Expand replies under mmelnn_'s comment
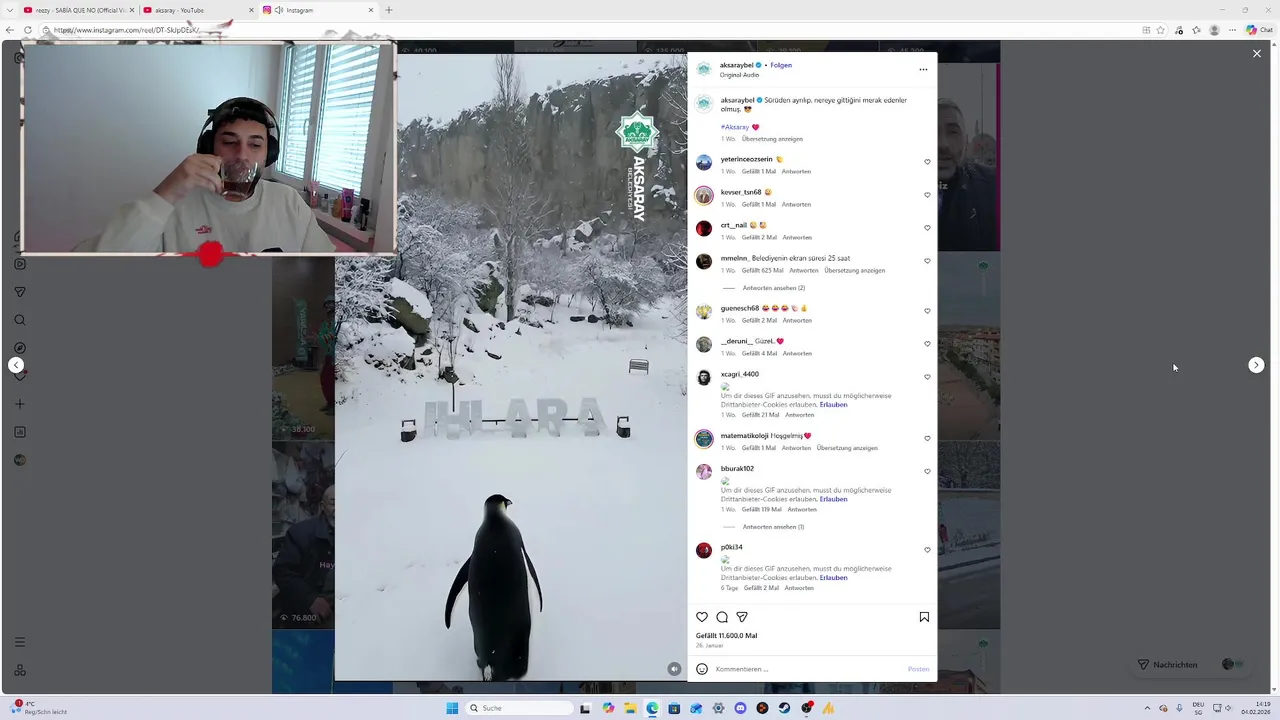Image resolution: width=1280 pixels, height=720 pixels. pos(773,288)
